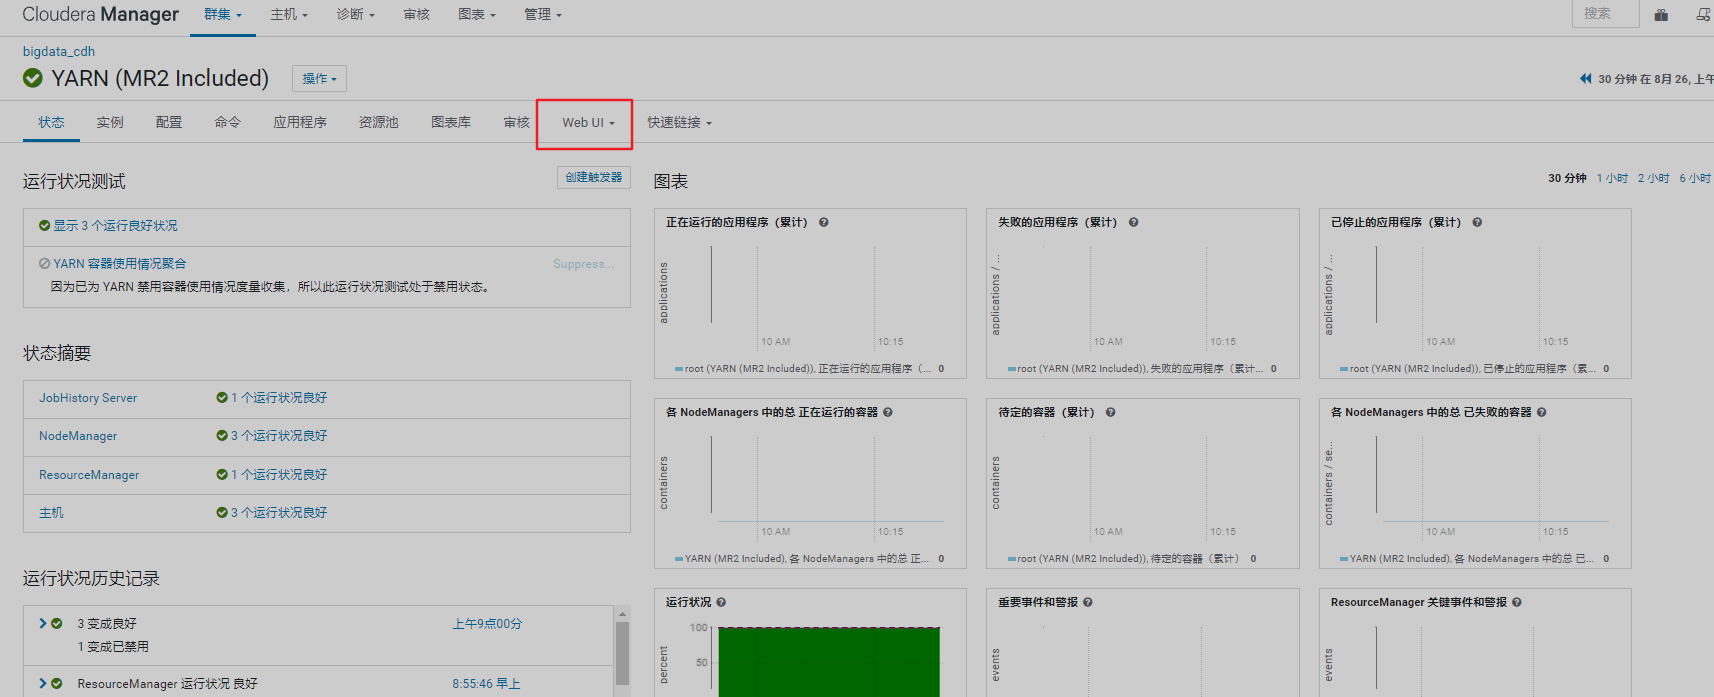This screenshot has height=697, width=1714.
Task: Open the 诊断 dropdown menu
Action: pyautogui.click(x=355, y=15)
